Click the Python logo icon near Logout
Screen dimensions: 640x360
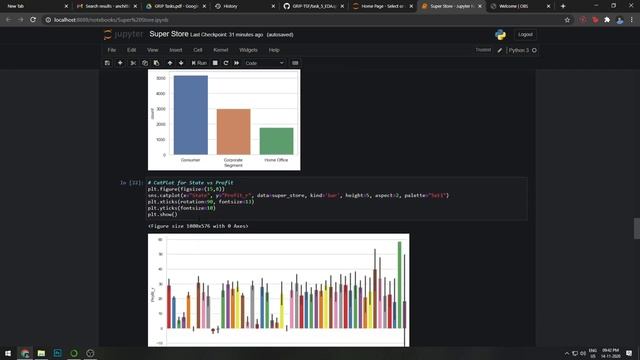tap(500, 35)
